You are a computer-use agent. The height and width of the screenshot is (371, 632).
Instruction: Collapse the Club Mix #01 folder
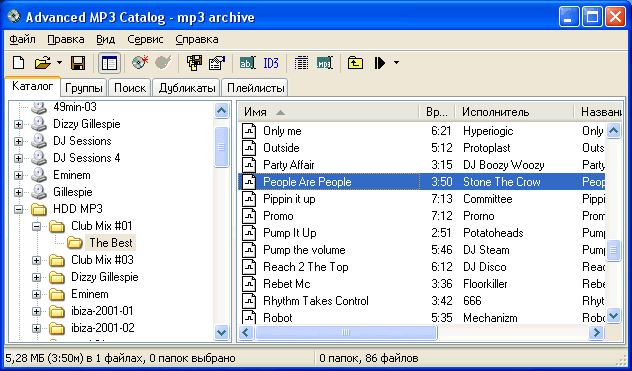pyautogui.click(x=36, y=226)
